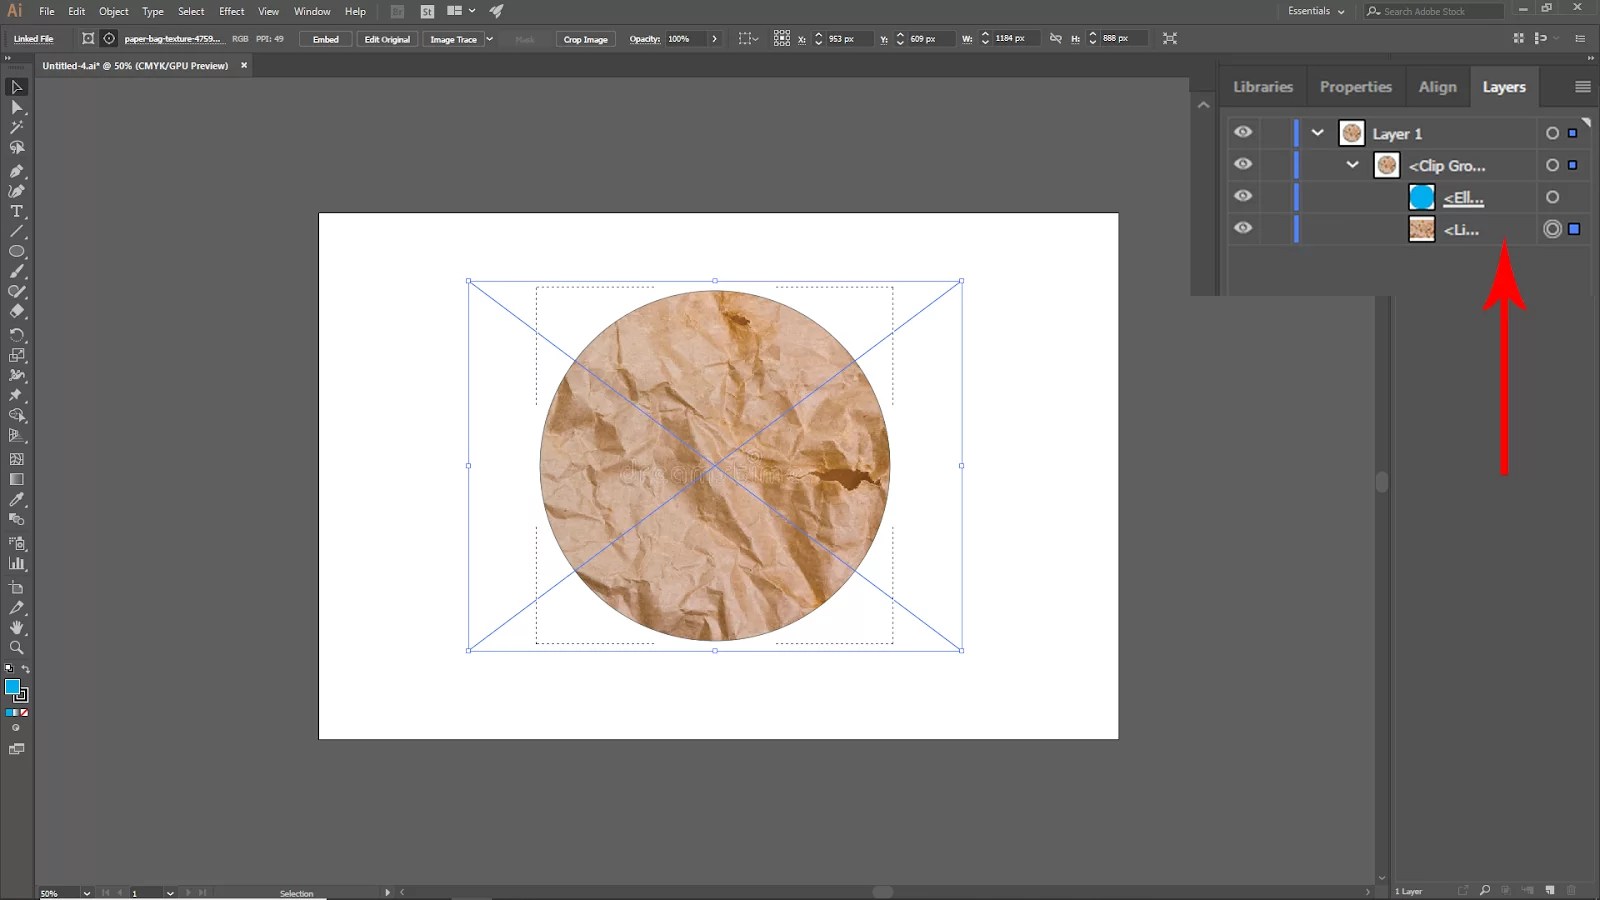The width and height of the screenshot is (1600, 900).
Task: Select the Zoom tool
Action: tap(16, 647)
